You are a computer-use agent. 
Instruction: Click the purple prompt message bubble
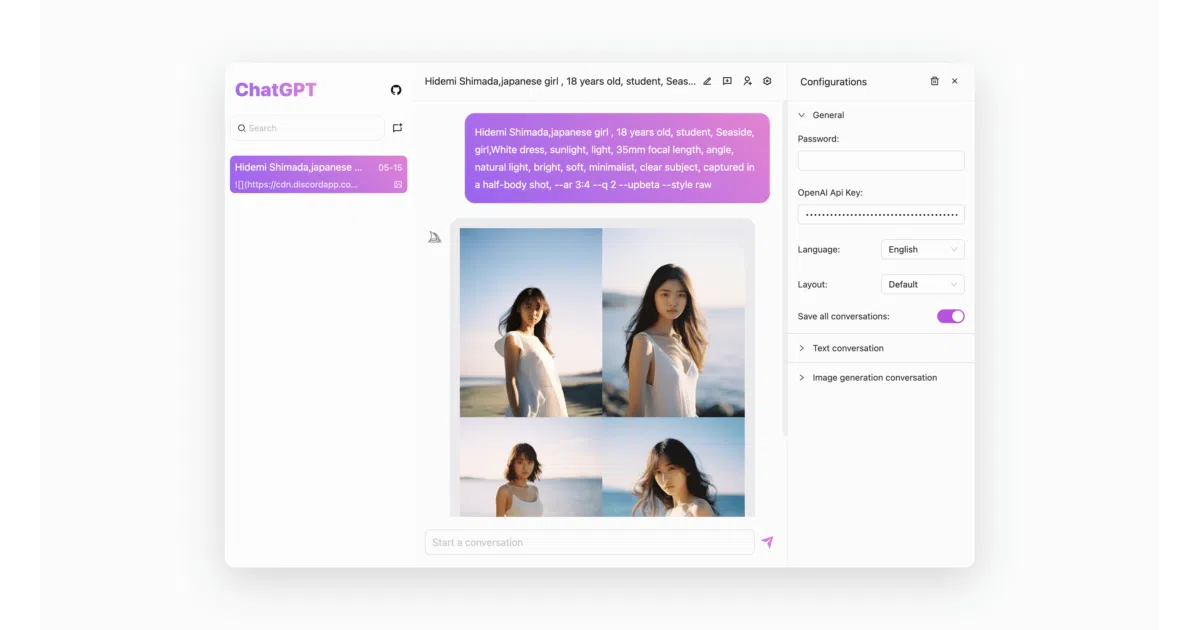click(617, 158)
